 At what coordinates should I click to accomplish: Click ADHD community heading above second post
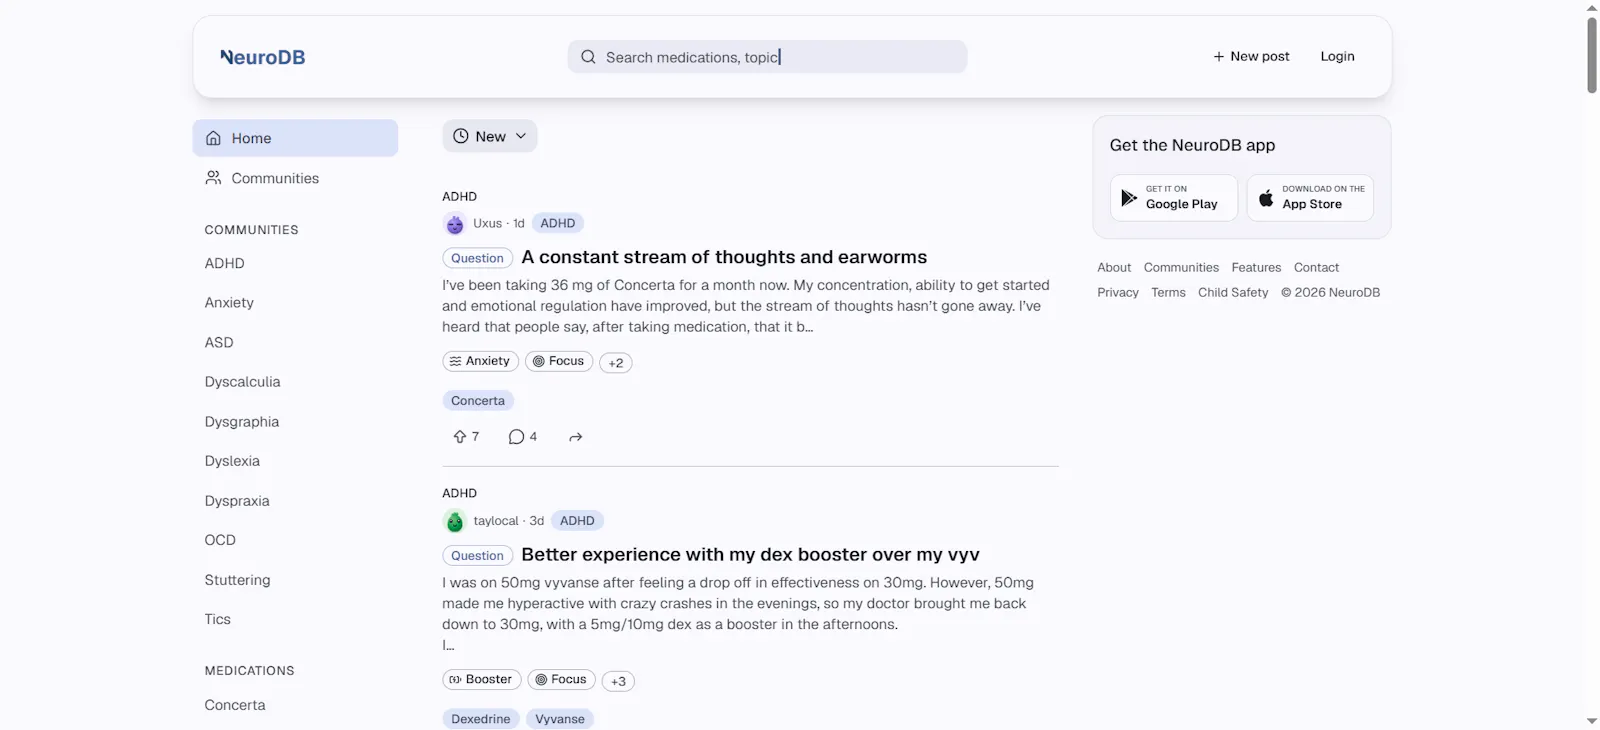pos(460,493)
